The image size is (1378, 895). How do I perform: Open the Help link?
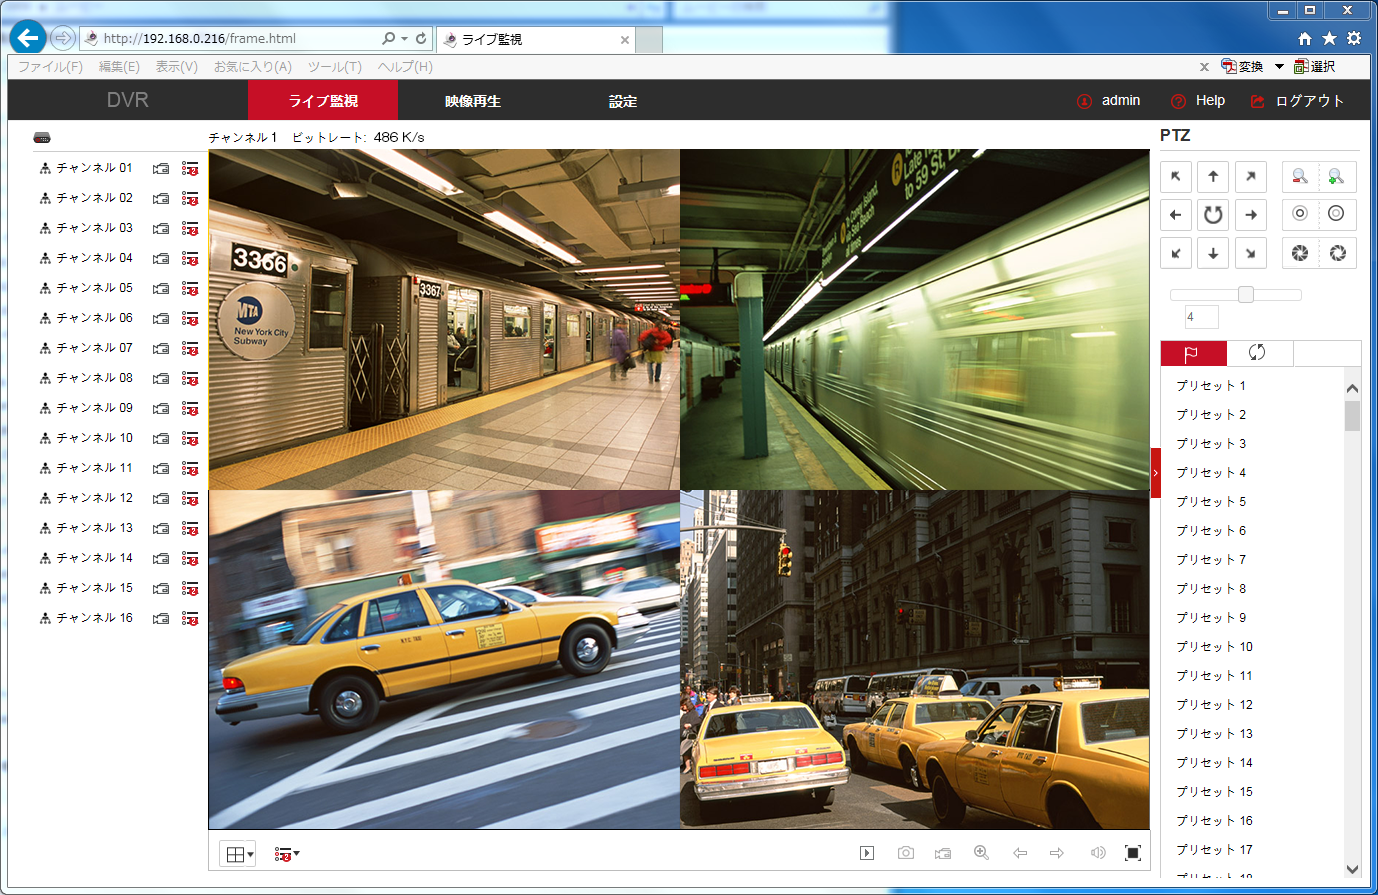click(1209, 101)
